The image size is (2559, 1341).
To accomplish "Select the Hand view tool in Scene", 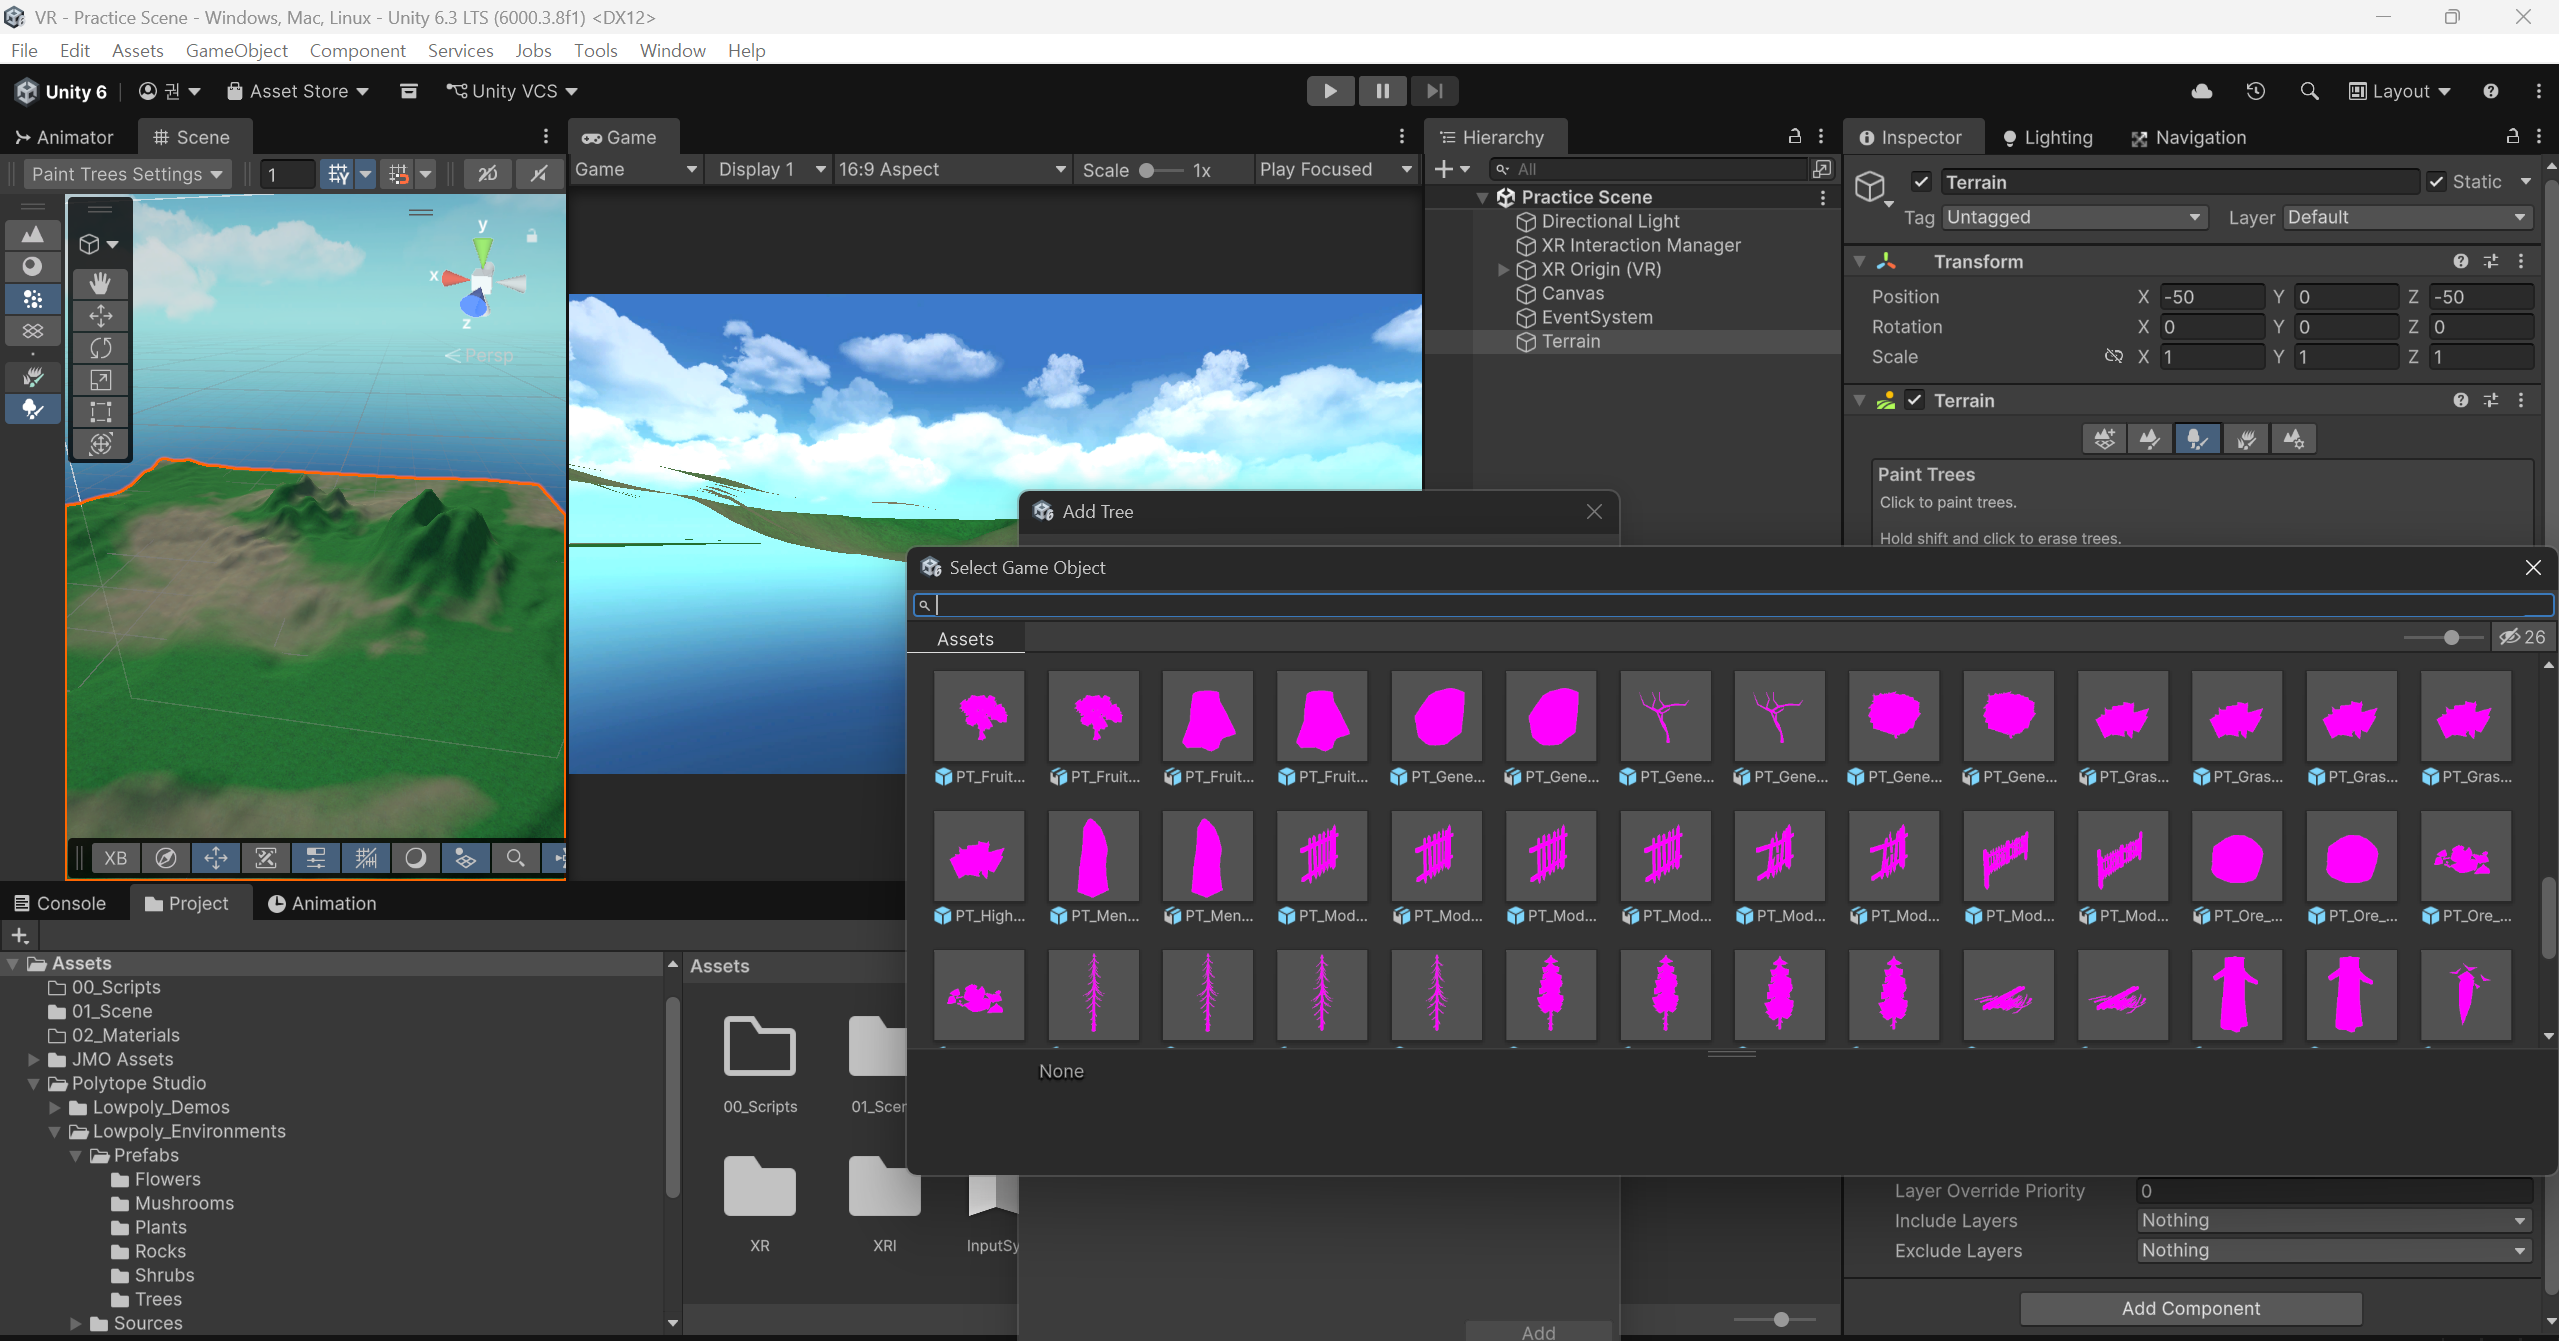I will (100, 283).
